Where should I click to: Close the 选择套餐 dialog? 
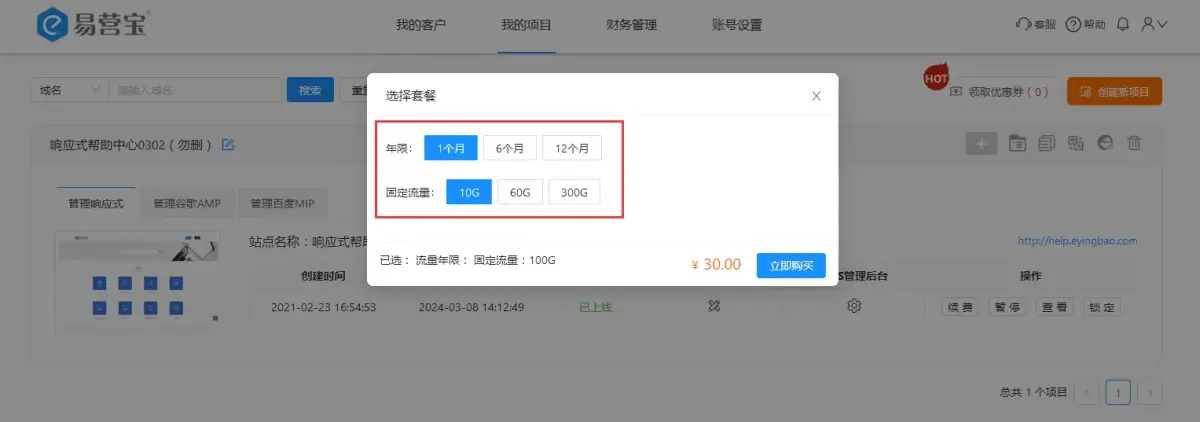pos(816,96)
